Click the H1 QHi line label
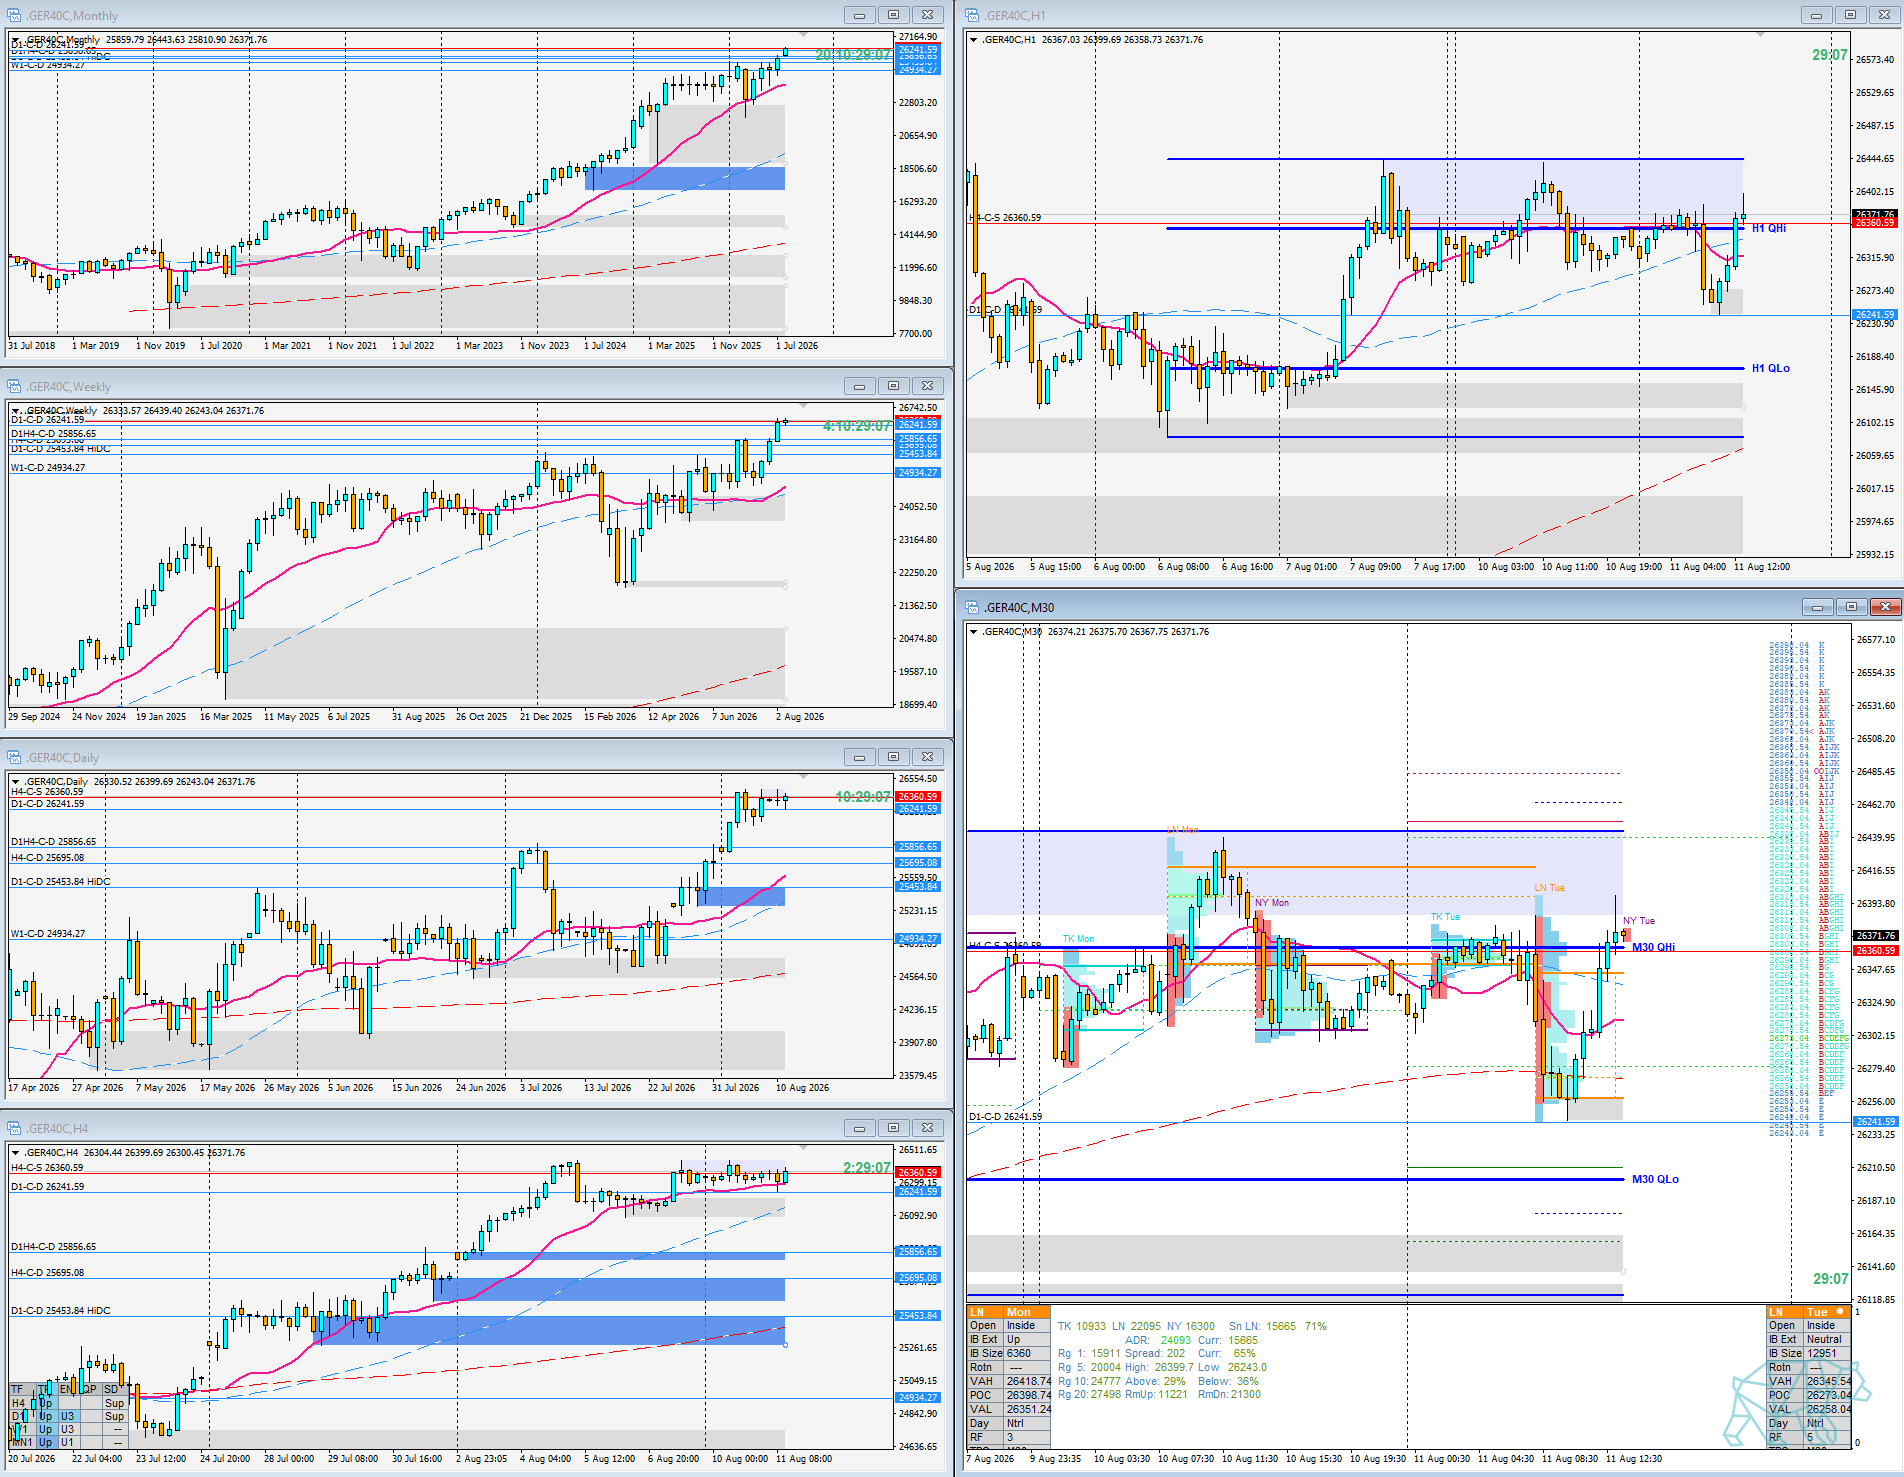Screen dimensions: 1904x1477 tap(1769, 228)
